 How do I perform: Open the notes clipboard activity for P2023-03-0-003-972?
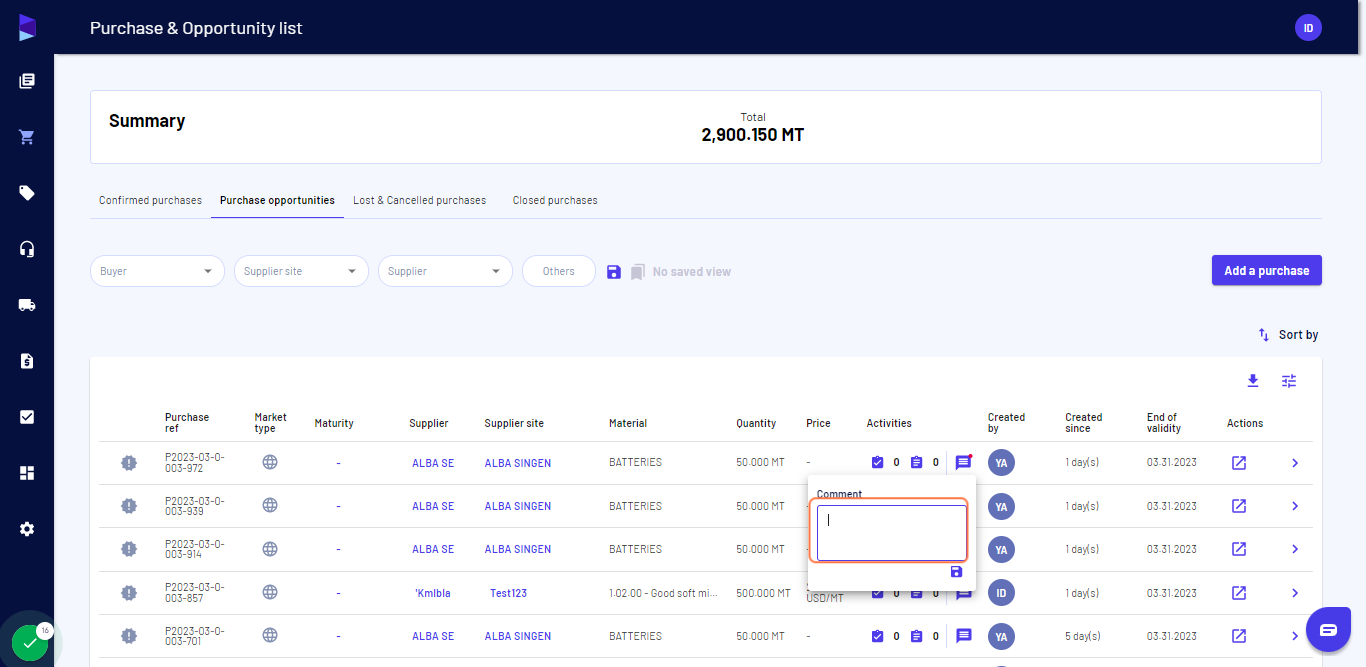pos(916,463)
